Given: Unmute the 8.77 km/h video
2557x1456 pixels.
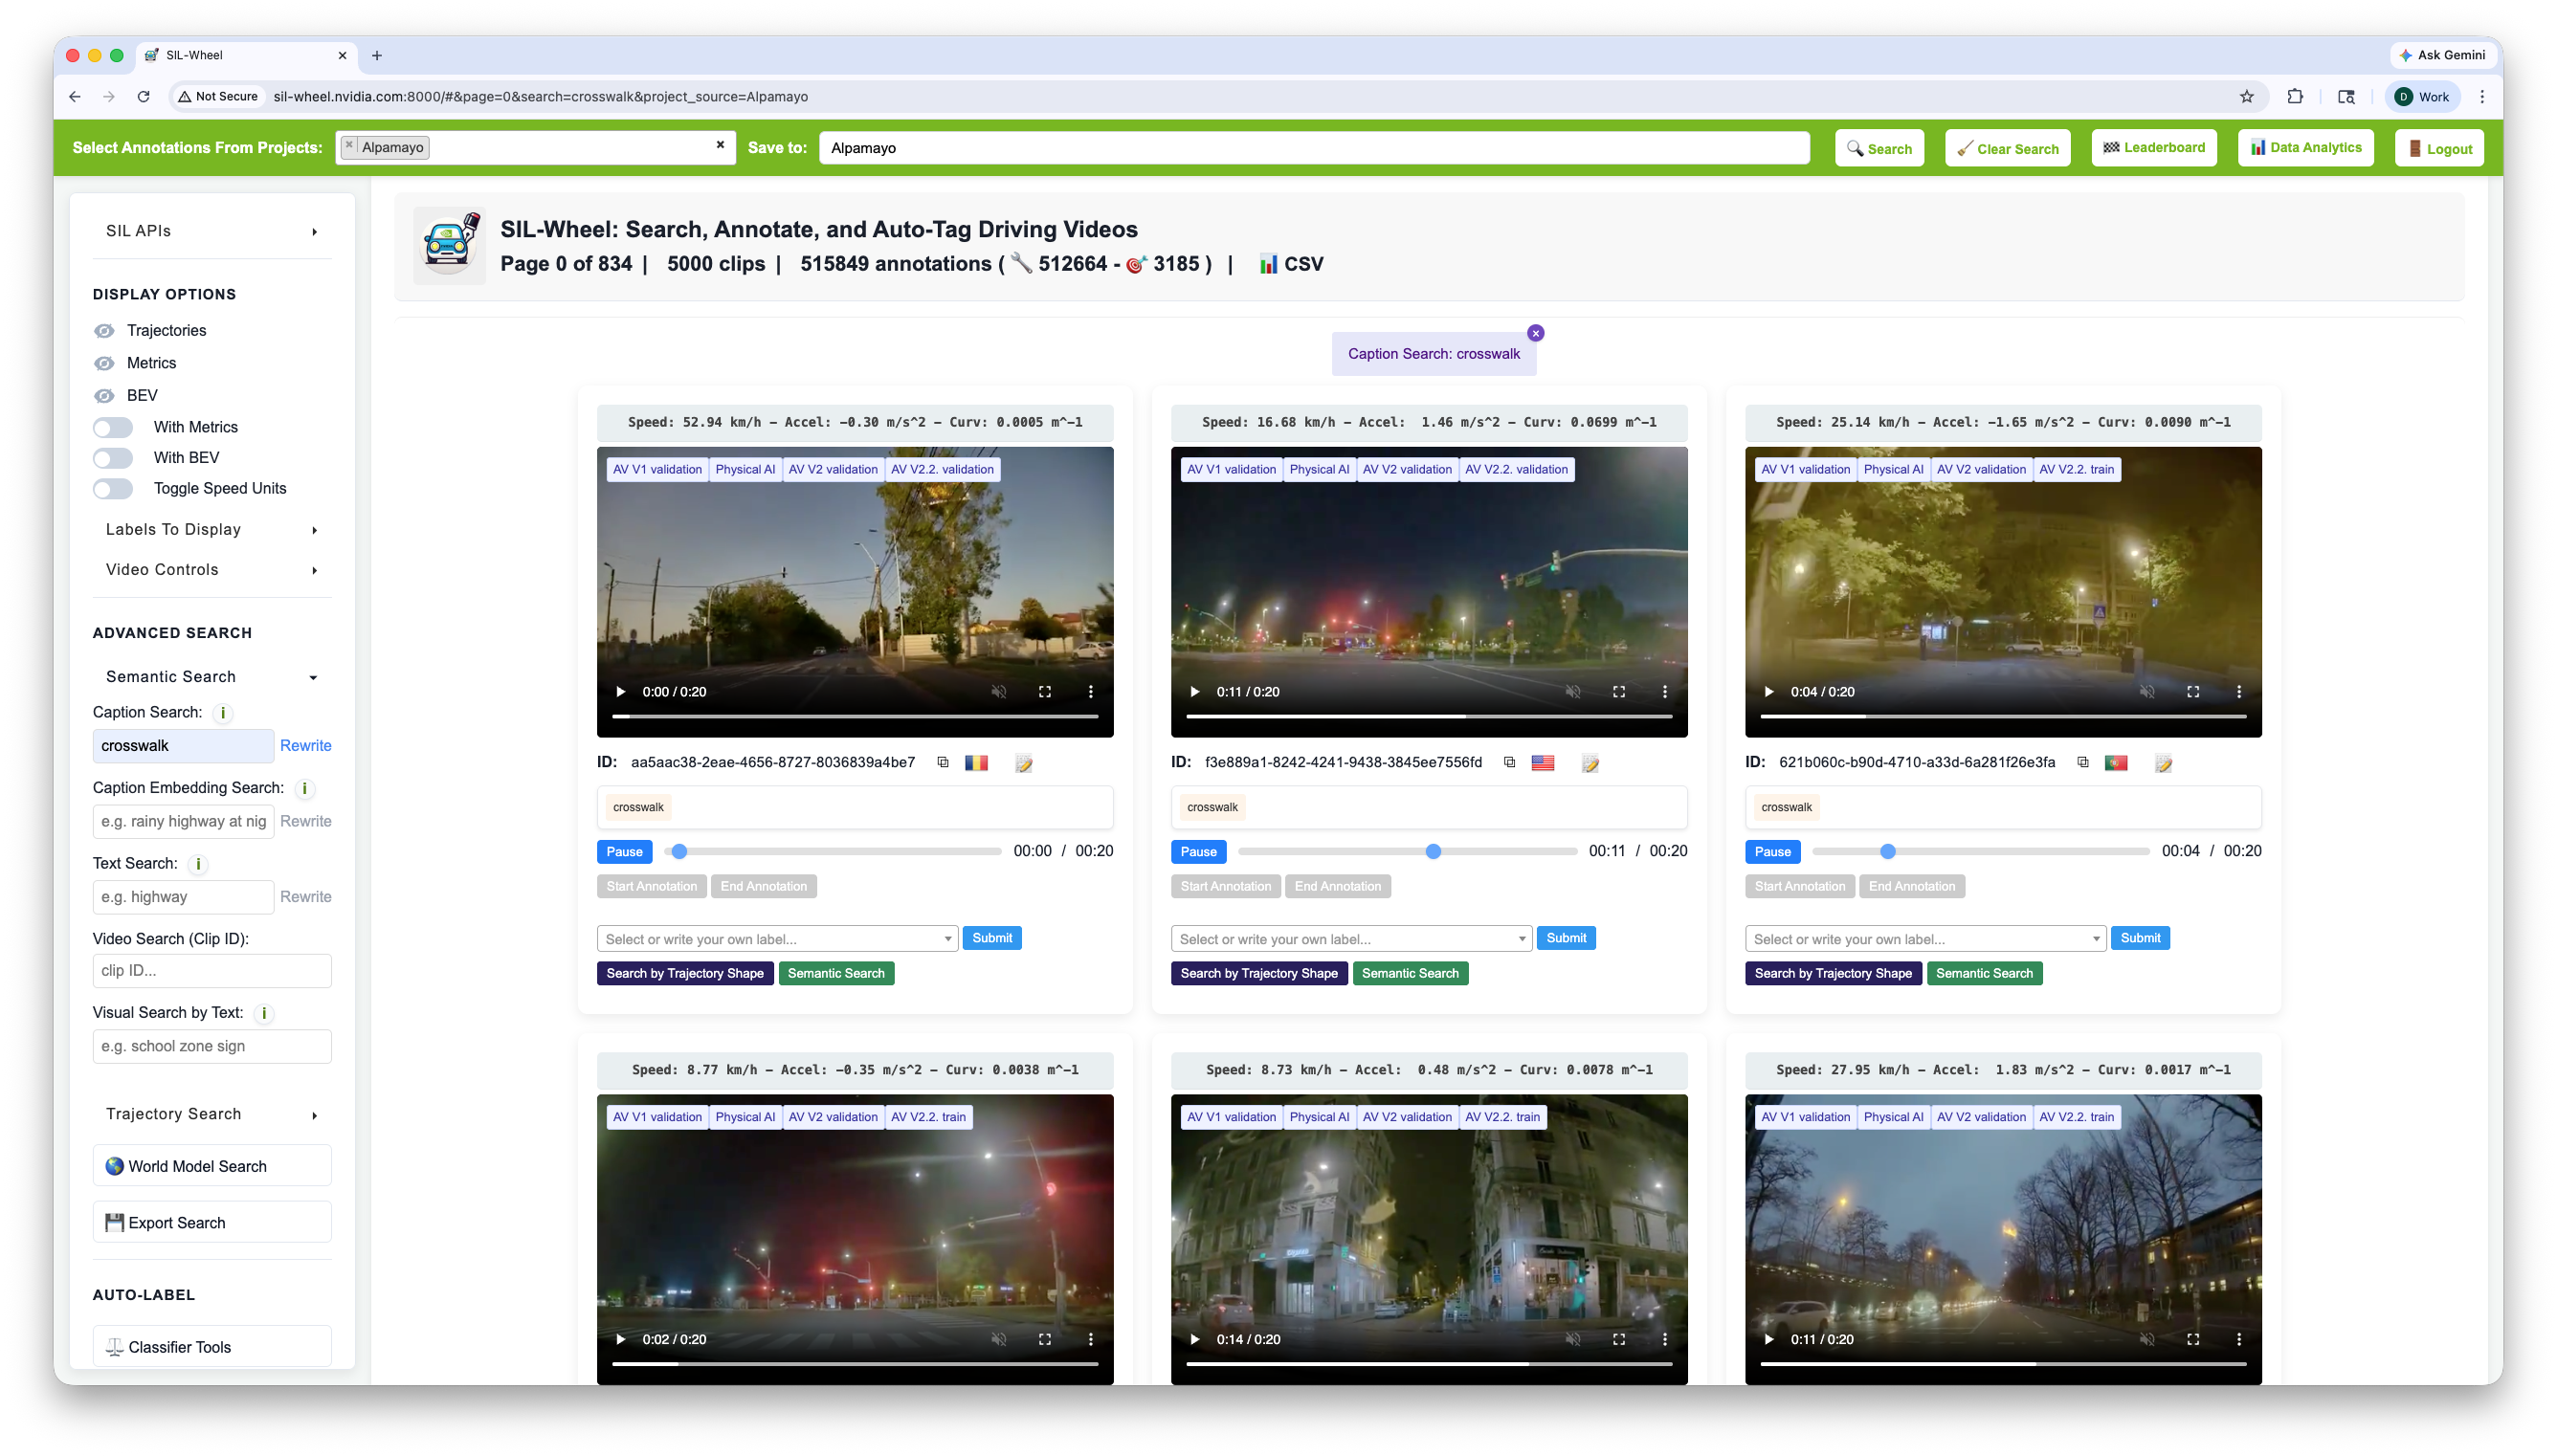Looking at the screenshot, I should [x=999, y=1340].
